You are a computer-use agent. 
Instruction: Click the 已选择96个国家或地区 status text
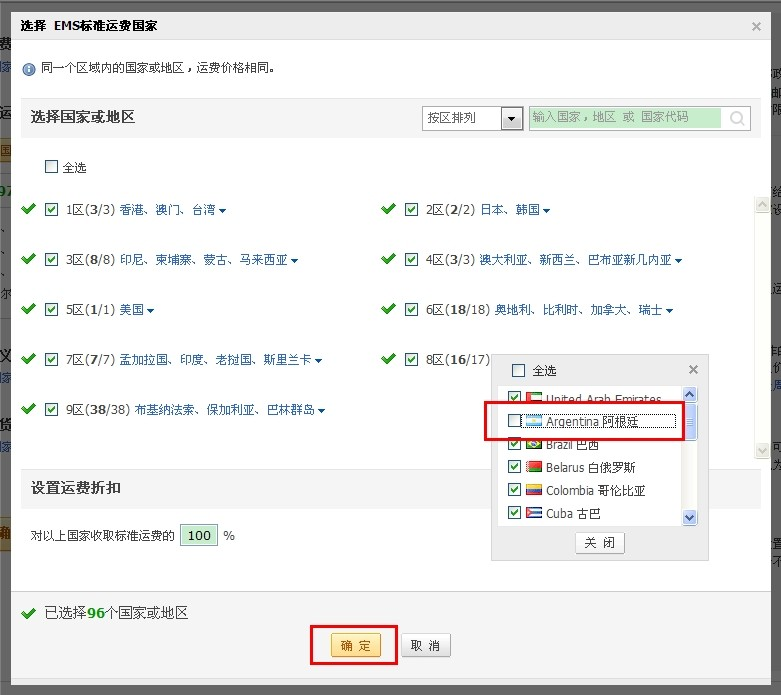pyautogui.click(x=116, y=612)
